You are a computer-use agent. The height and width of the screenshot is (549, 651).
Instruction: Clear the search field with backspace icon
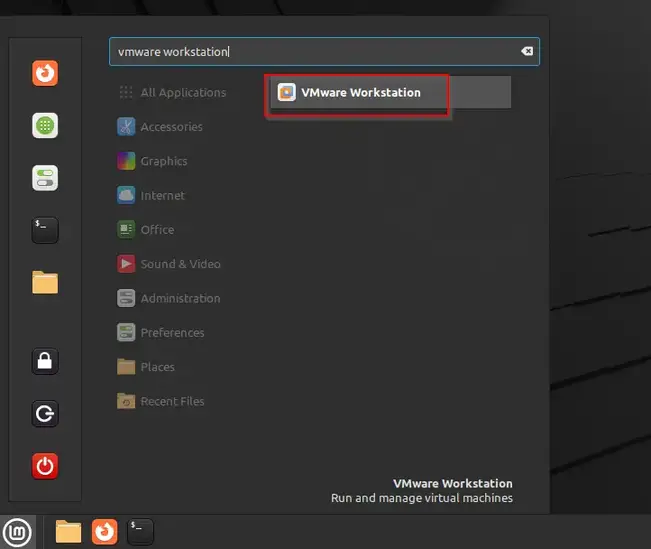(527, 51)
